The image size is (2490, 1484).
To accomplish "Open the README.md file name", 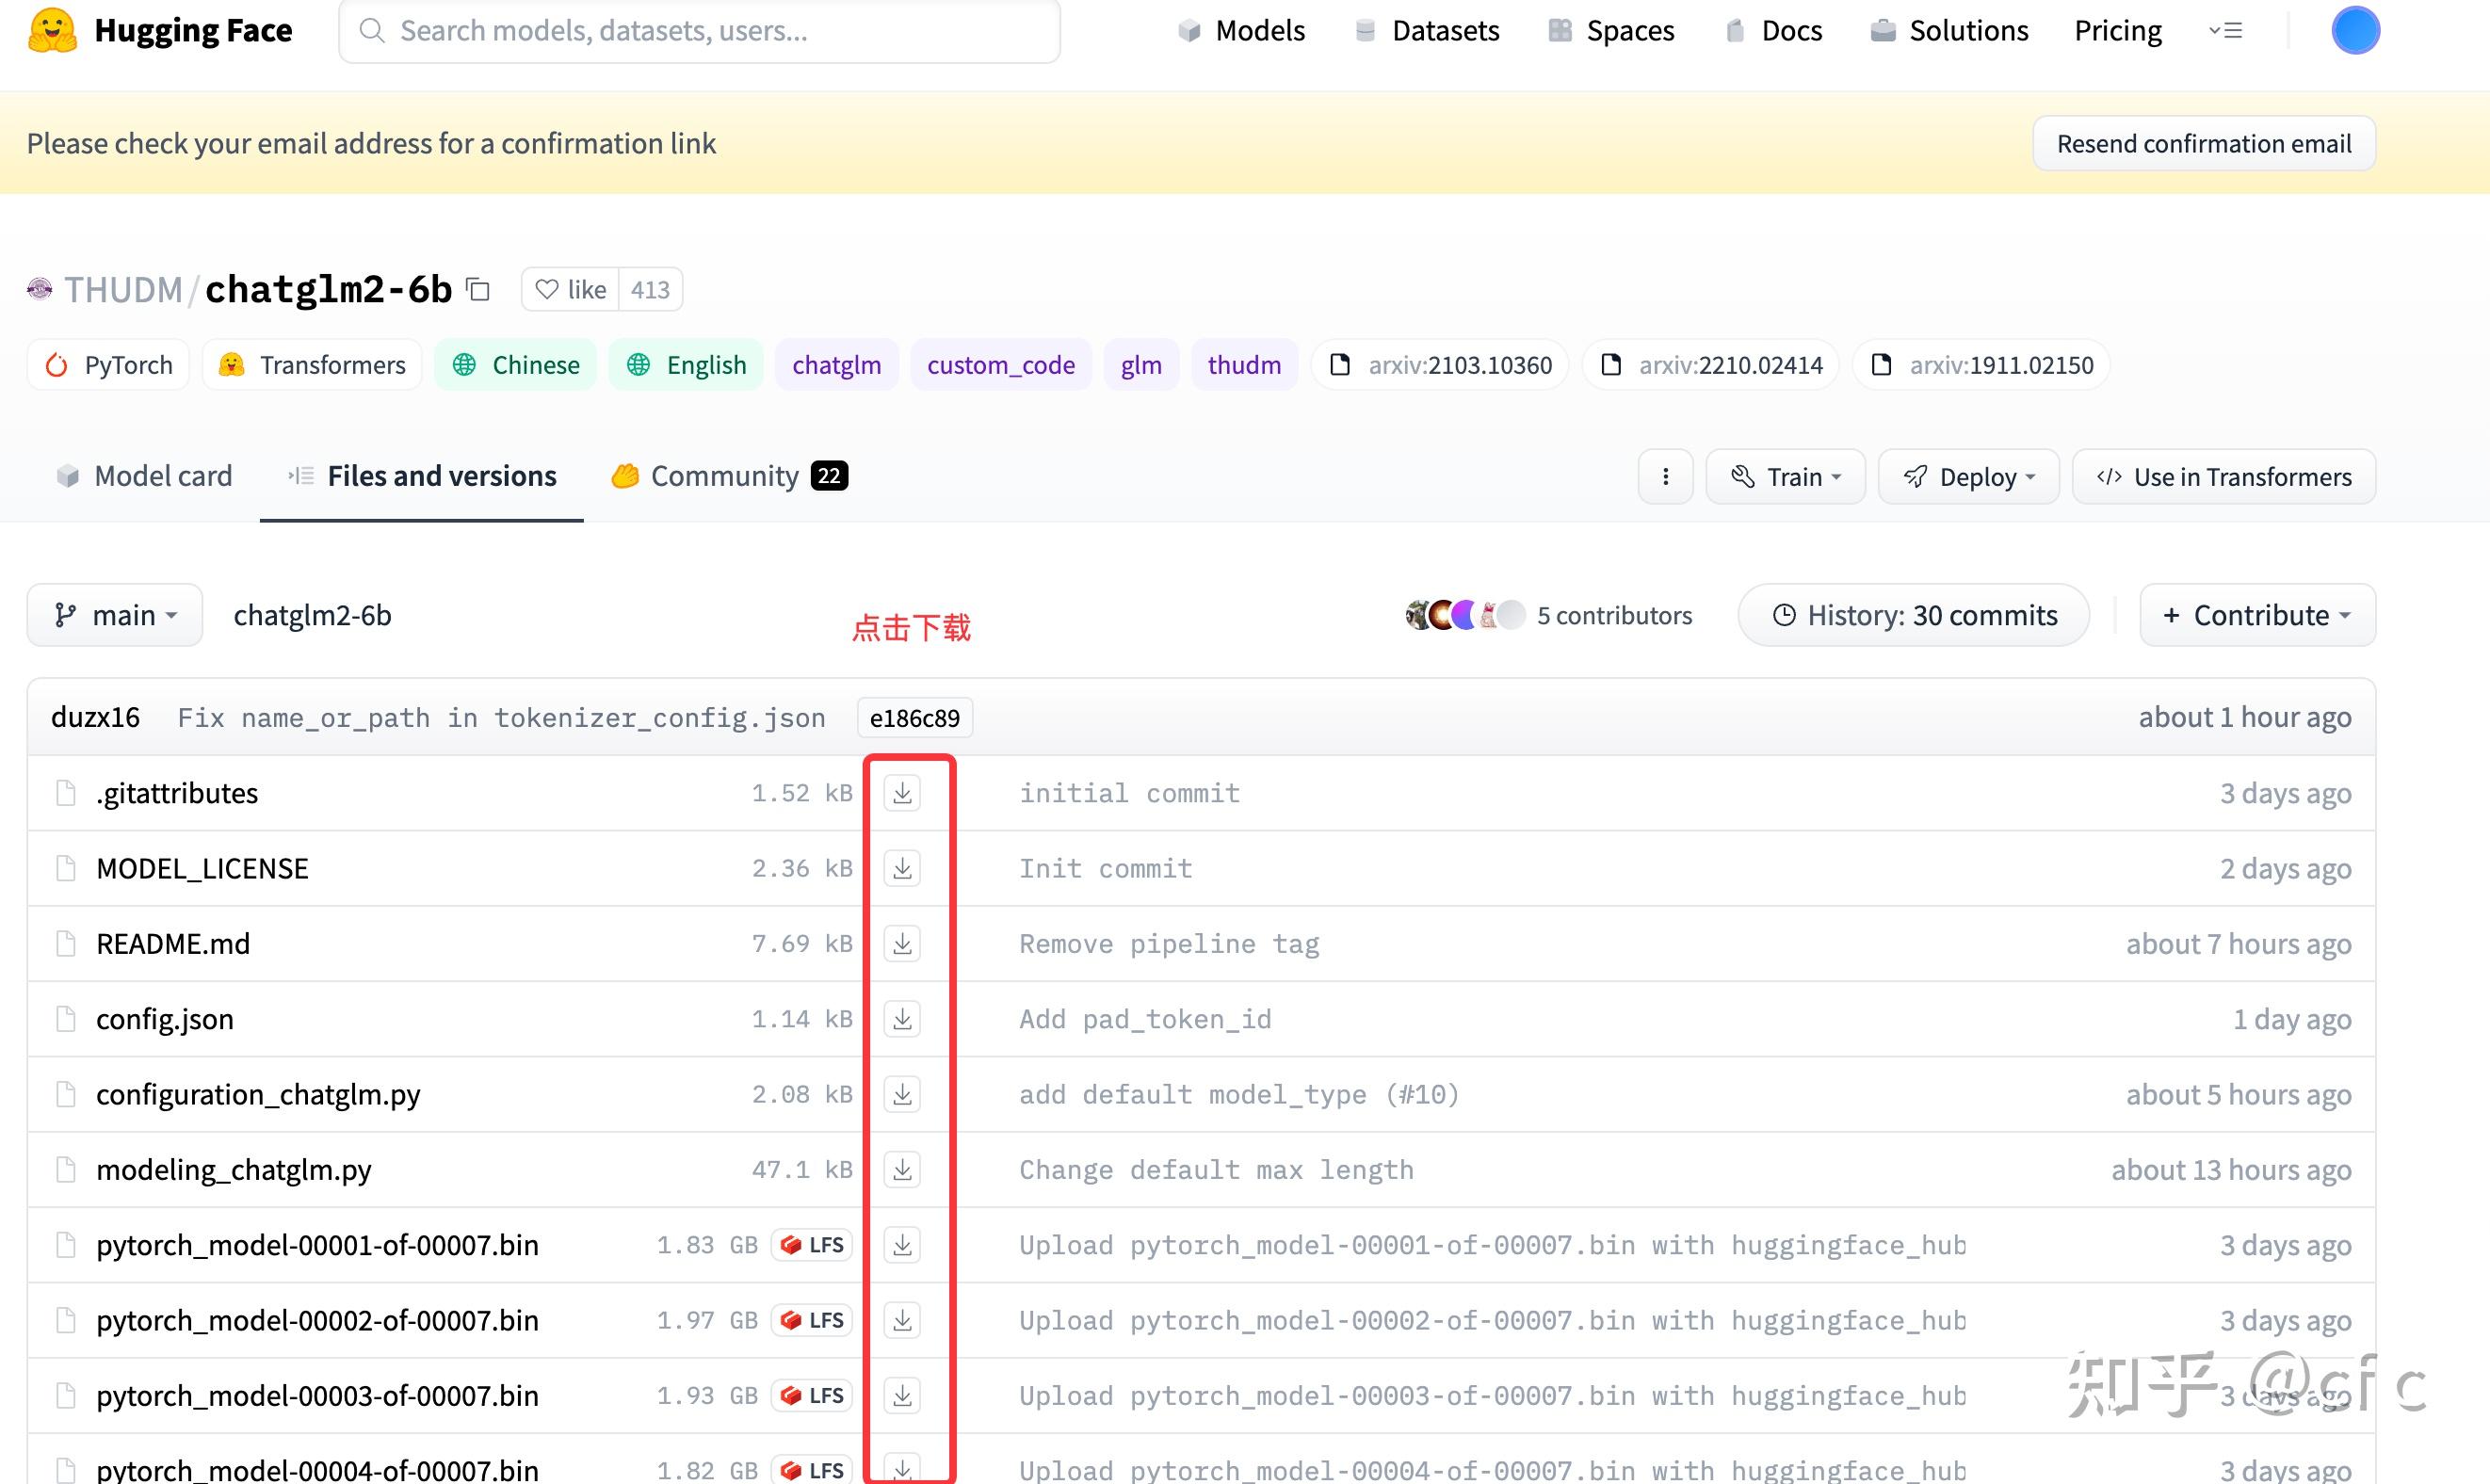I will tap(173, 943).
